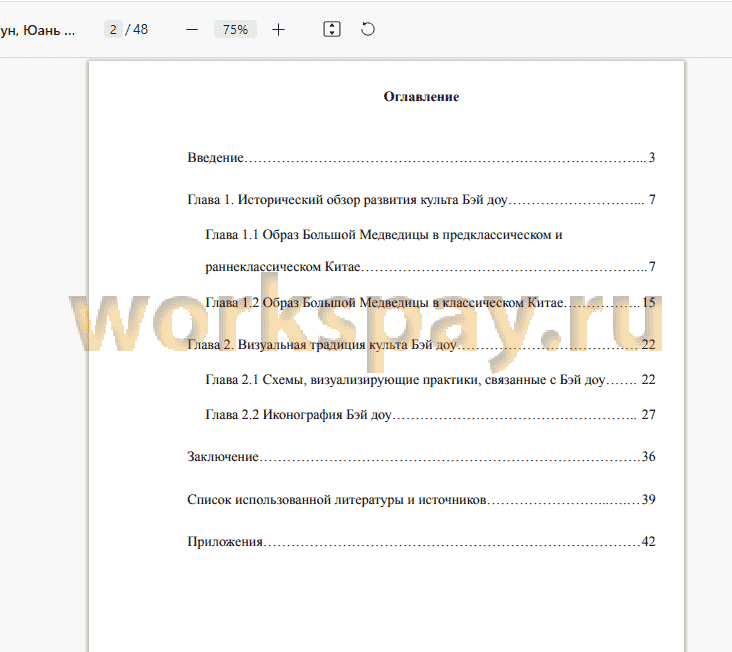Click the truncated document title in the toolbar
Viewport: 732px width, 652px height.
[37, 30]
